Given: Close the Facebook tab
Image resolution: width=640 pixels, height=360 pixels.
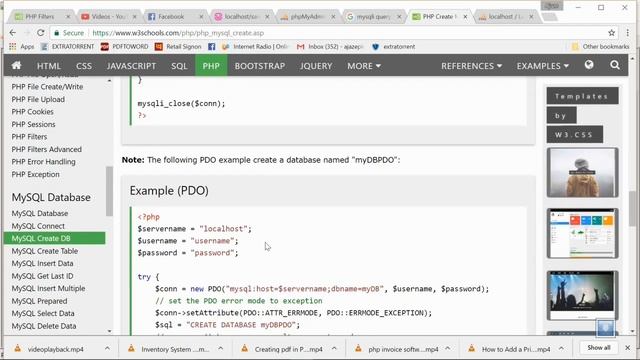Looking at the screenshot, I should click(201, 17).
